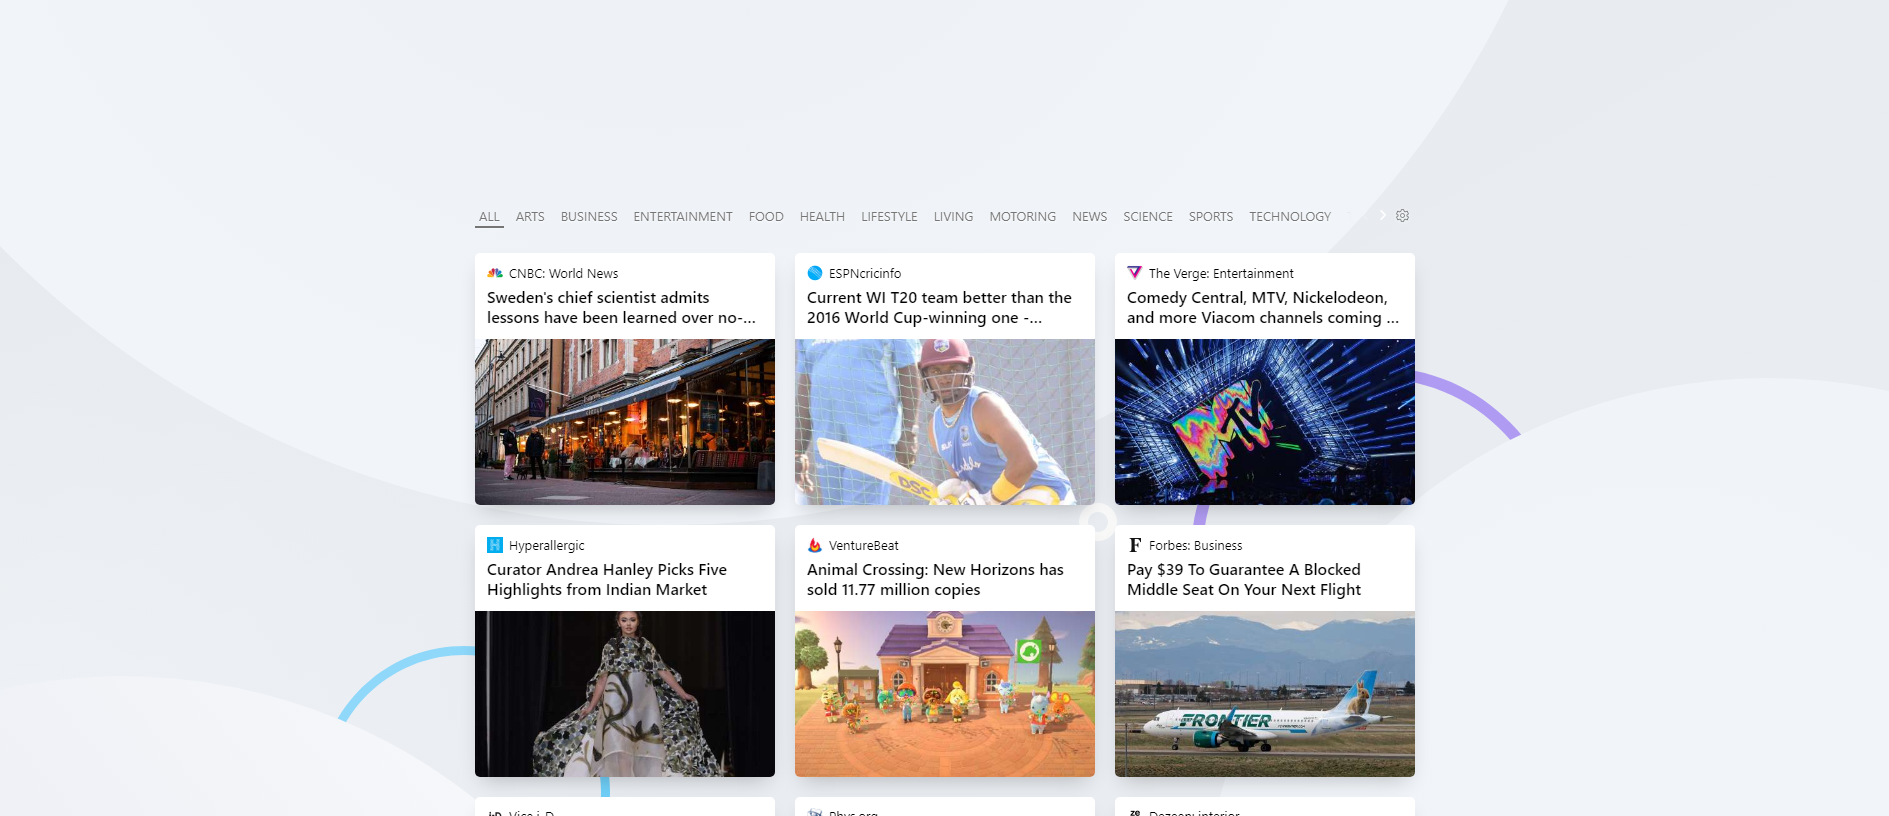Open the Hyperallergic source label
This screenshot has height=816, width=1889.
coord(547,546)
